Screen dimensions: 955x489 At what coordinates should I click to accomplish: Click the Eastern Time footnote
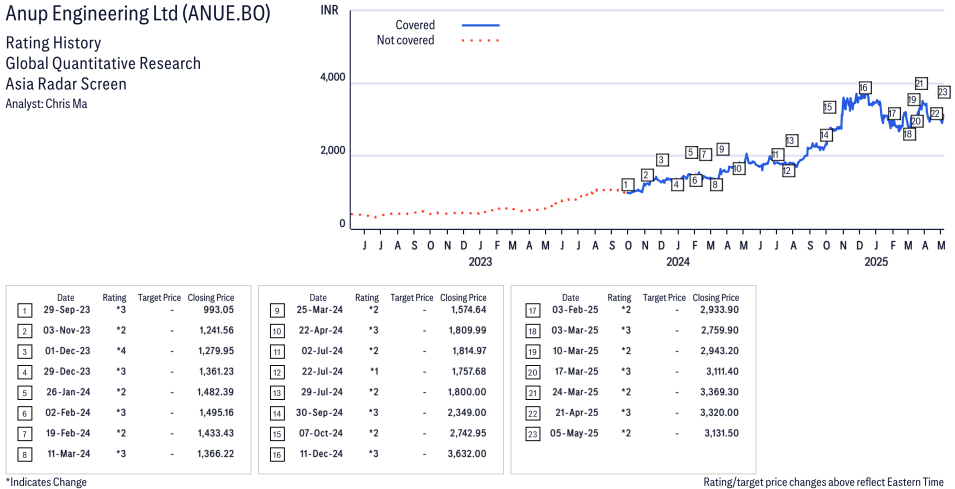pyautogui.click(x=823, y=482)
